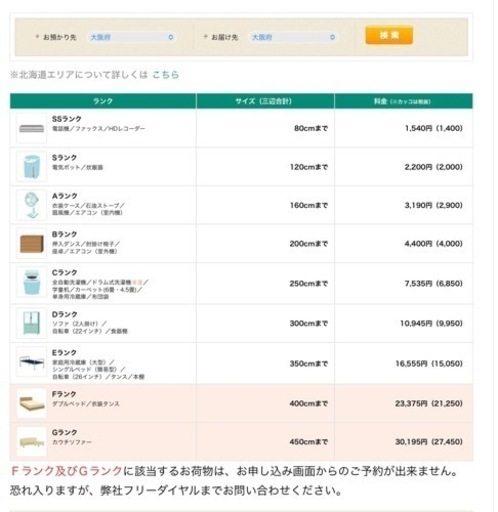Click the S rank electric pot icon
498x512 pixels.
(x=32, y=167)
